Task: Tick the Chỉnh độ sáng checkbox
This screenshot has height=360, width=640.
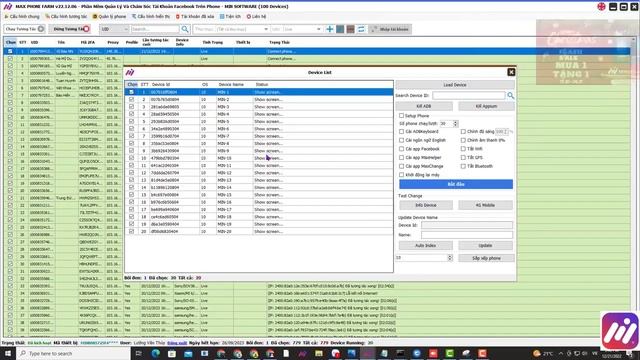Action: coord(463,131)
